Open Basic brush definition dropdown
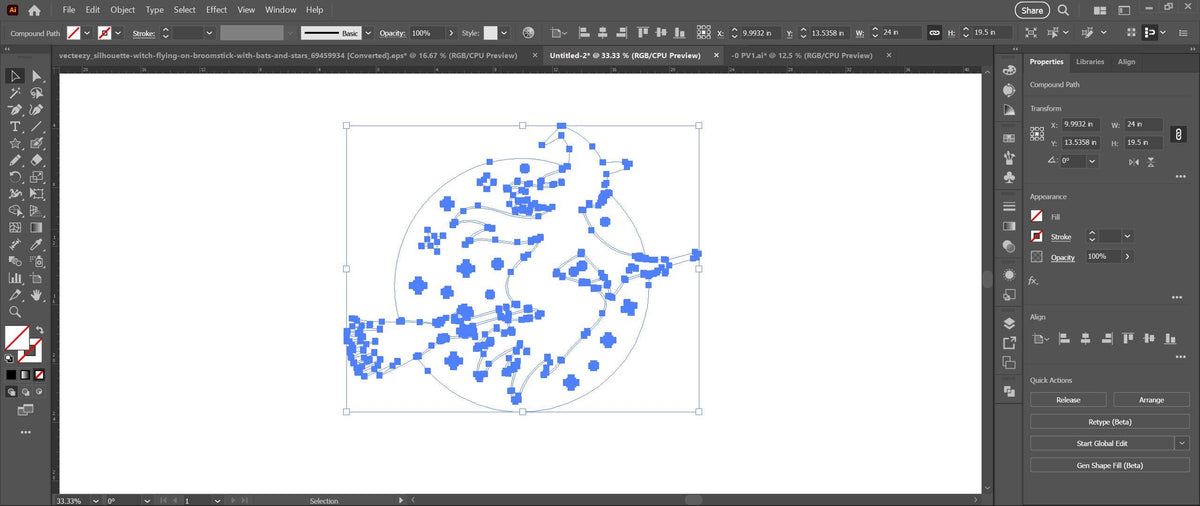 point(367,32)
